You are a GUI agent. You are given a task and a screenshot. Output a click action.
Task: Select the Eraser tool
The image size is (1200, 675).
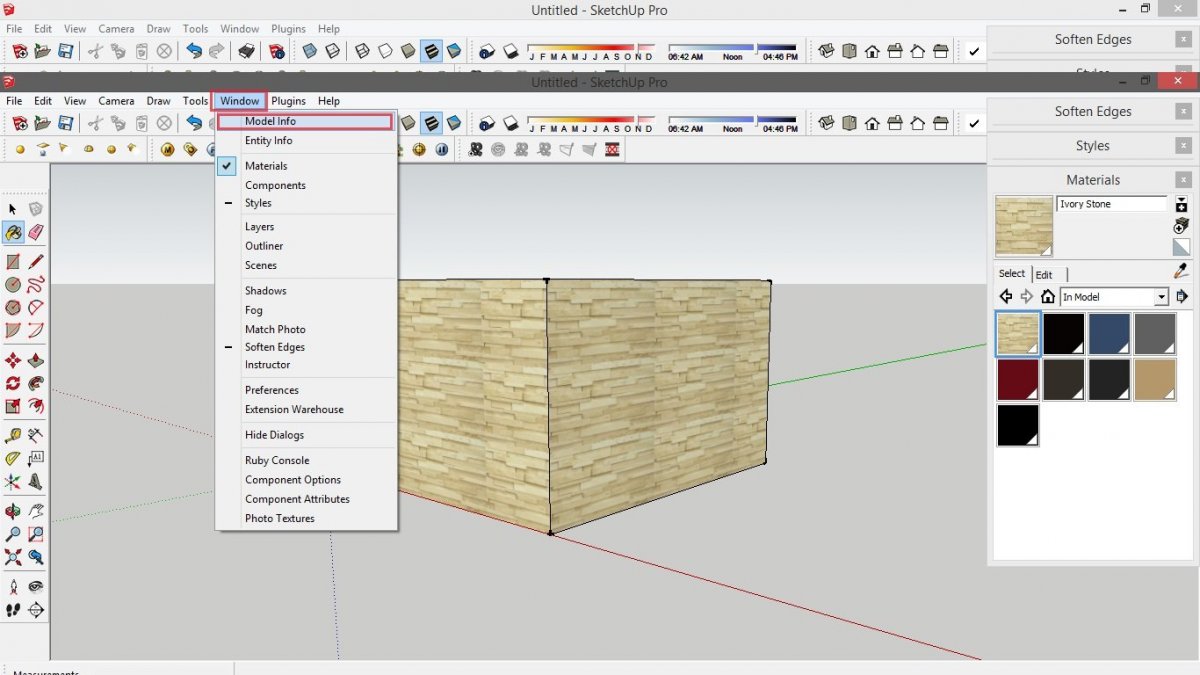[37, 231]
